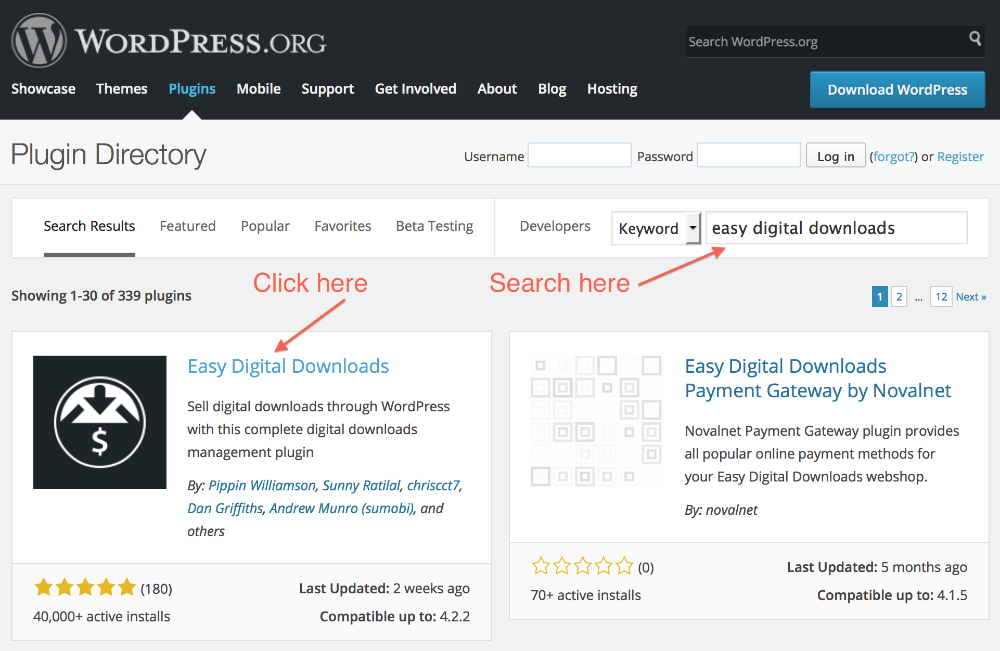Click the plugin search field containing easy digital downloads
This screenshot has width=1000, height=651.
pos(836,228)
